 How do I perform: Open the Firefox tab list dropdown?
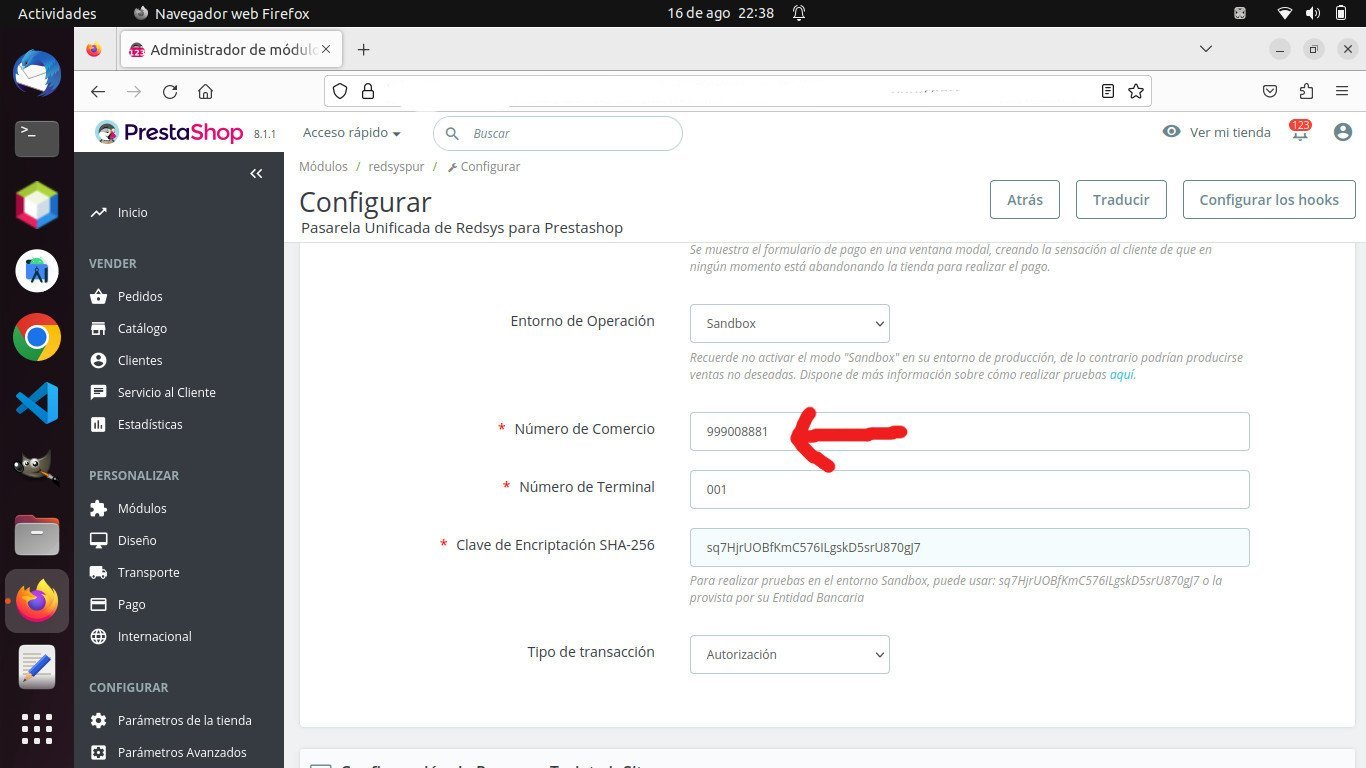pos(1206,49)
